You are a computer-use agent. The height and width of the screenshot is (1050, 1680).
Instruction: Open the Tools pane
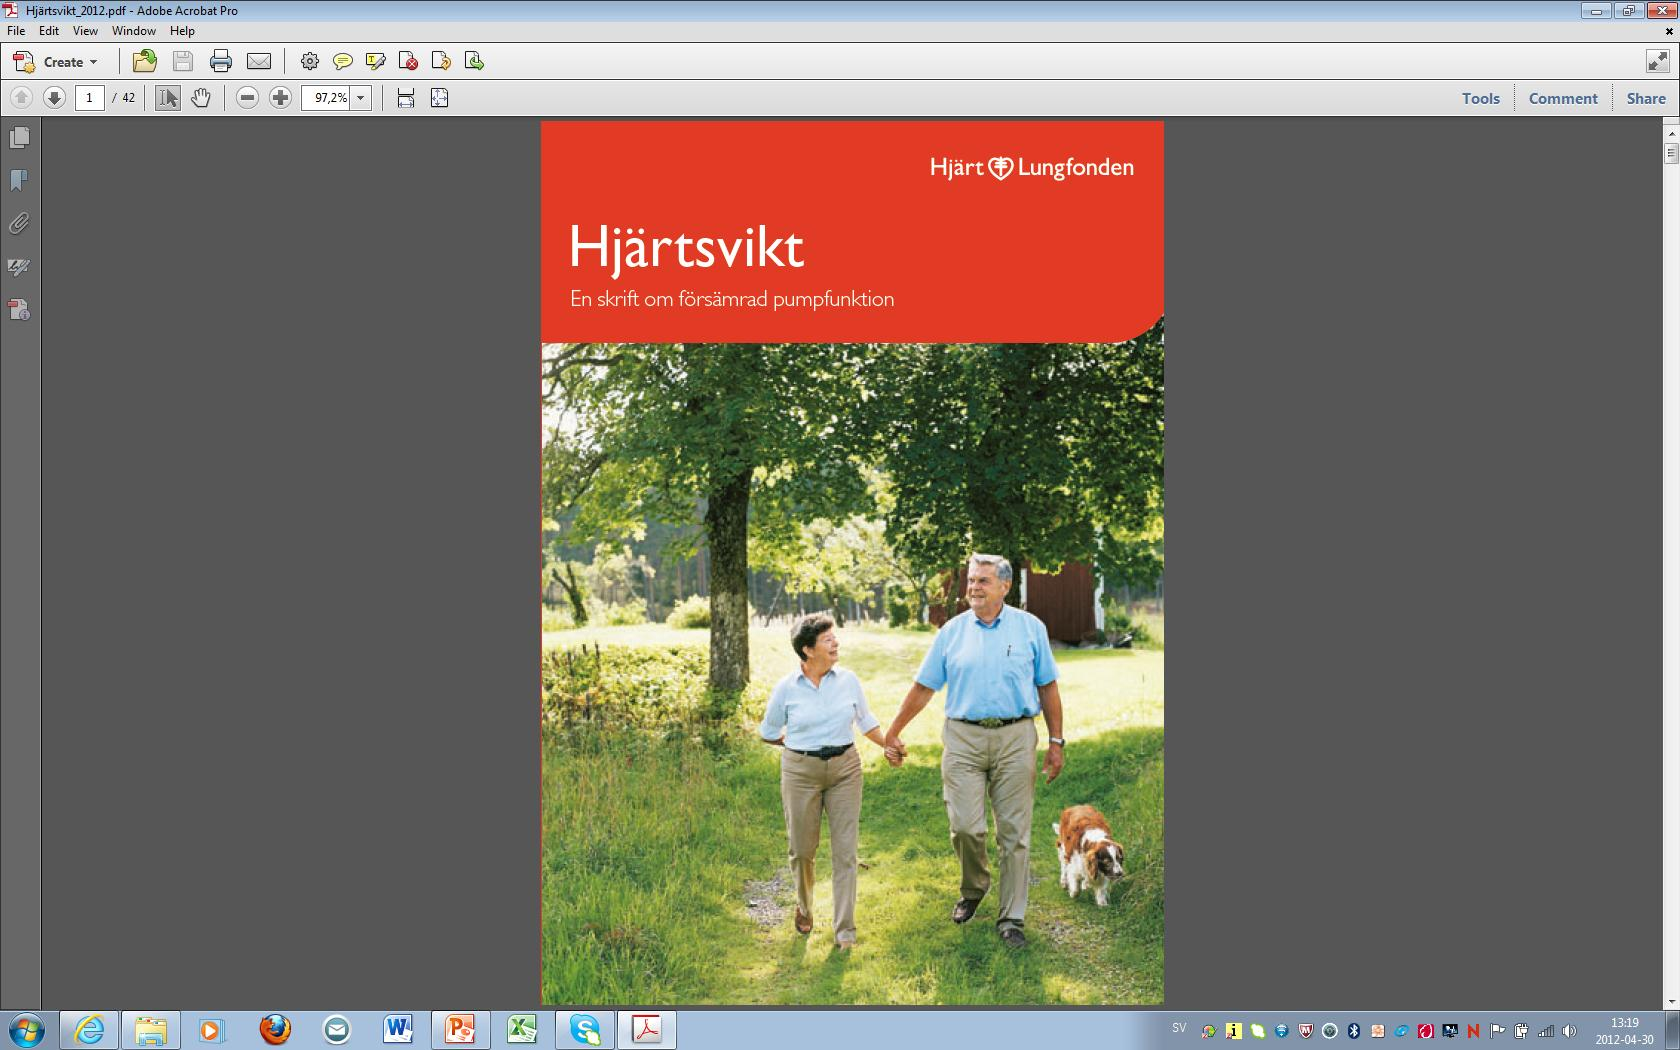[x=1481, y=98]
